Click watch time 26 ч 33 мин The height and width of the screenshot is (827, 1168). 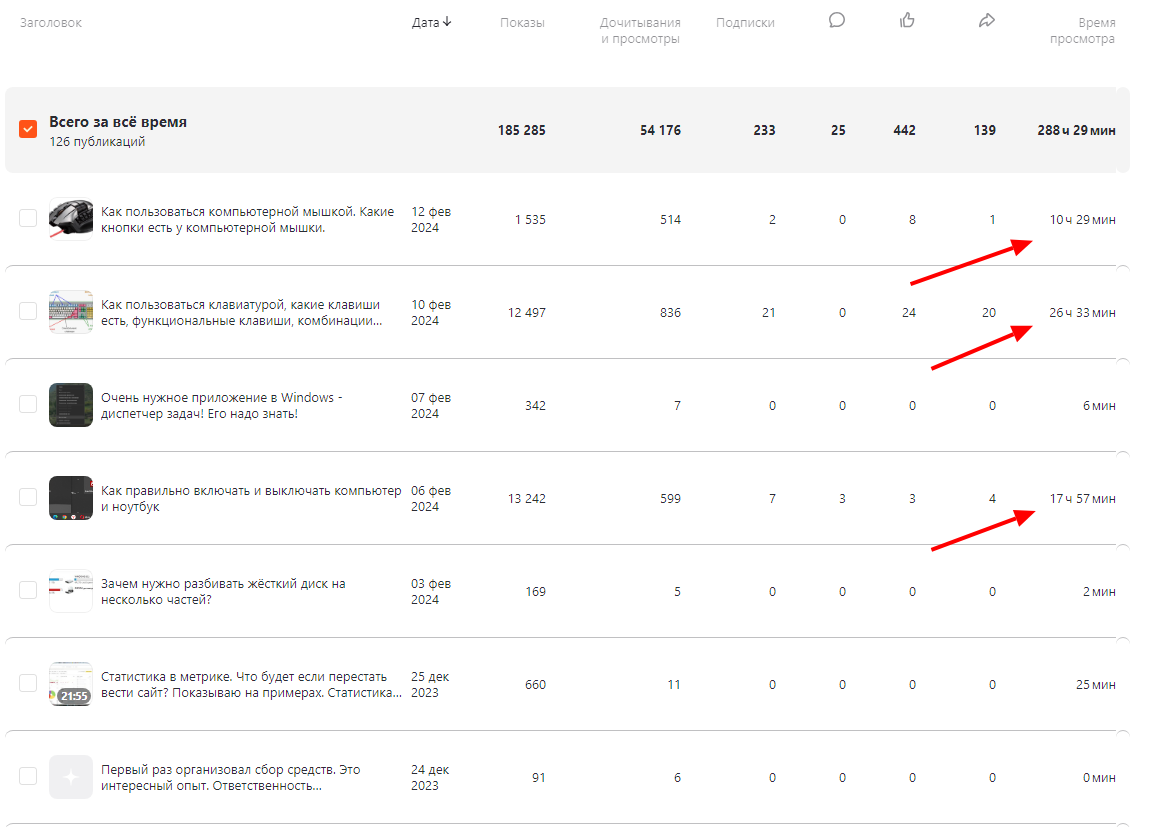1082,313
